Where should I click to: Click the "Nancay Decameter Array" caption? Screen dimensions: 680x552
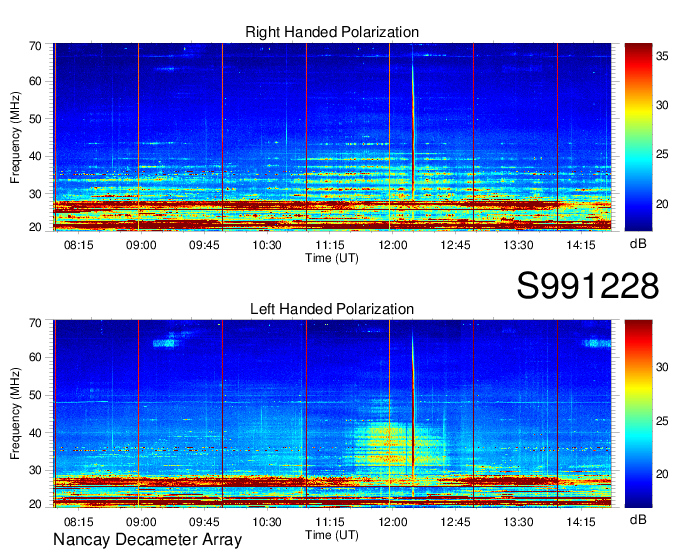(147, 540)
